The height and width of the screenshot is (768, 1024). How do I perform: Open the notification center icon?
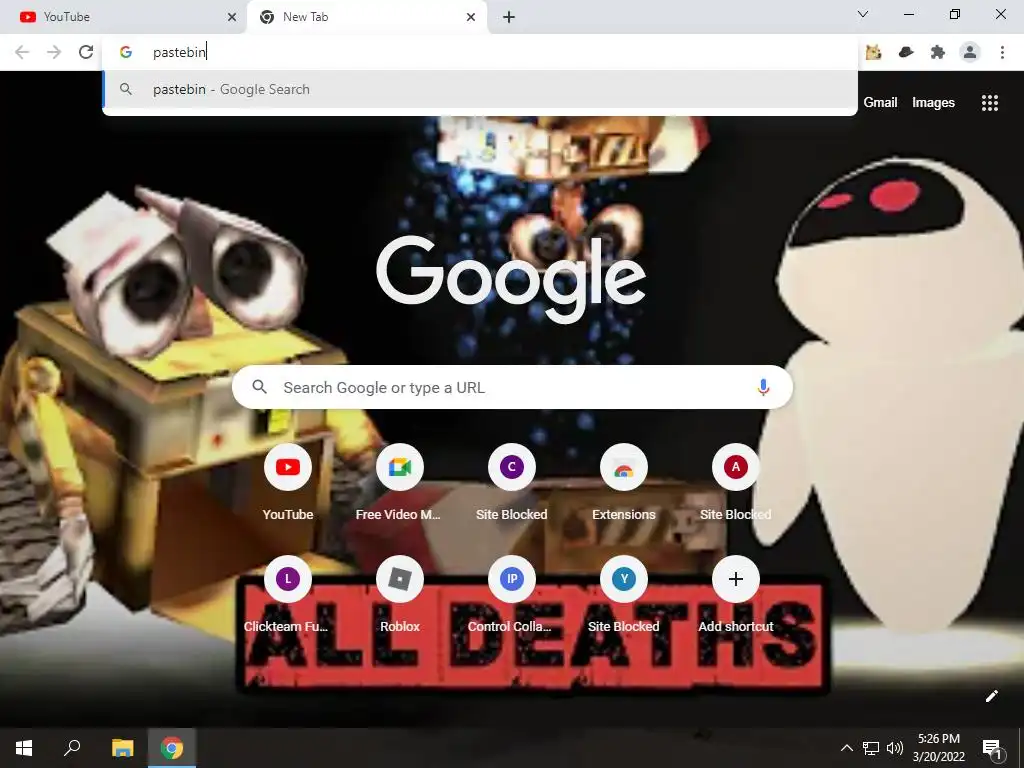(x=992, y=748)
